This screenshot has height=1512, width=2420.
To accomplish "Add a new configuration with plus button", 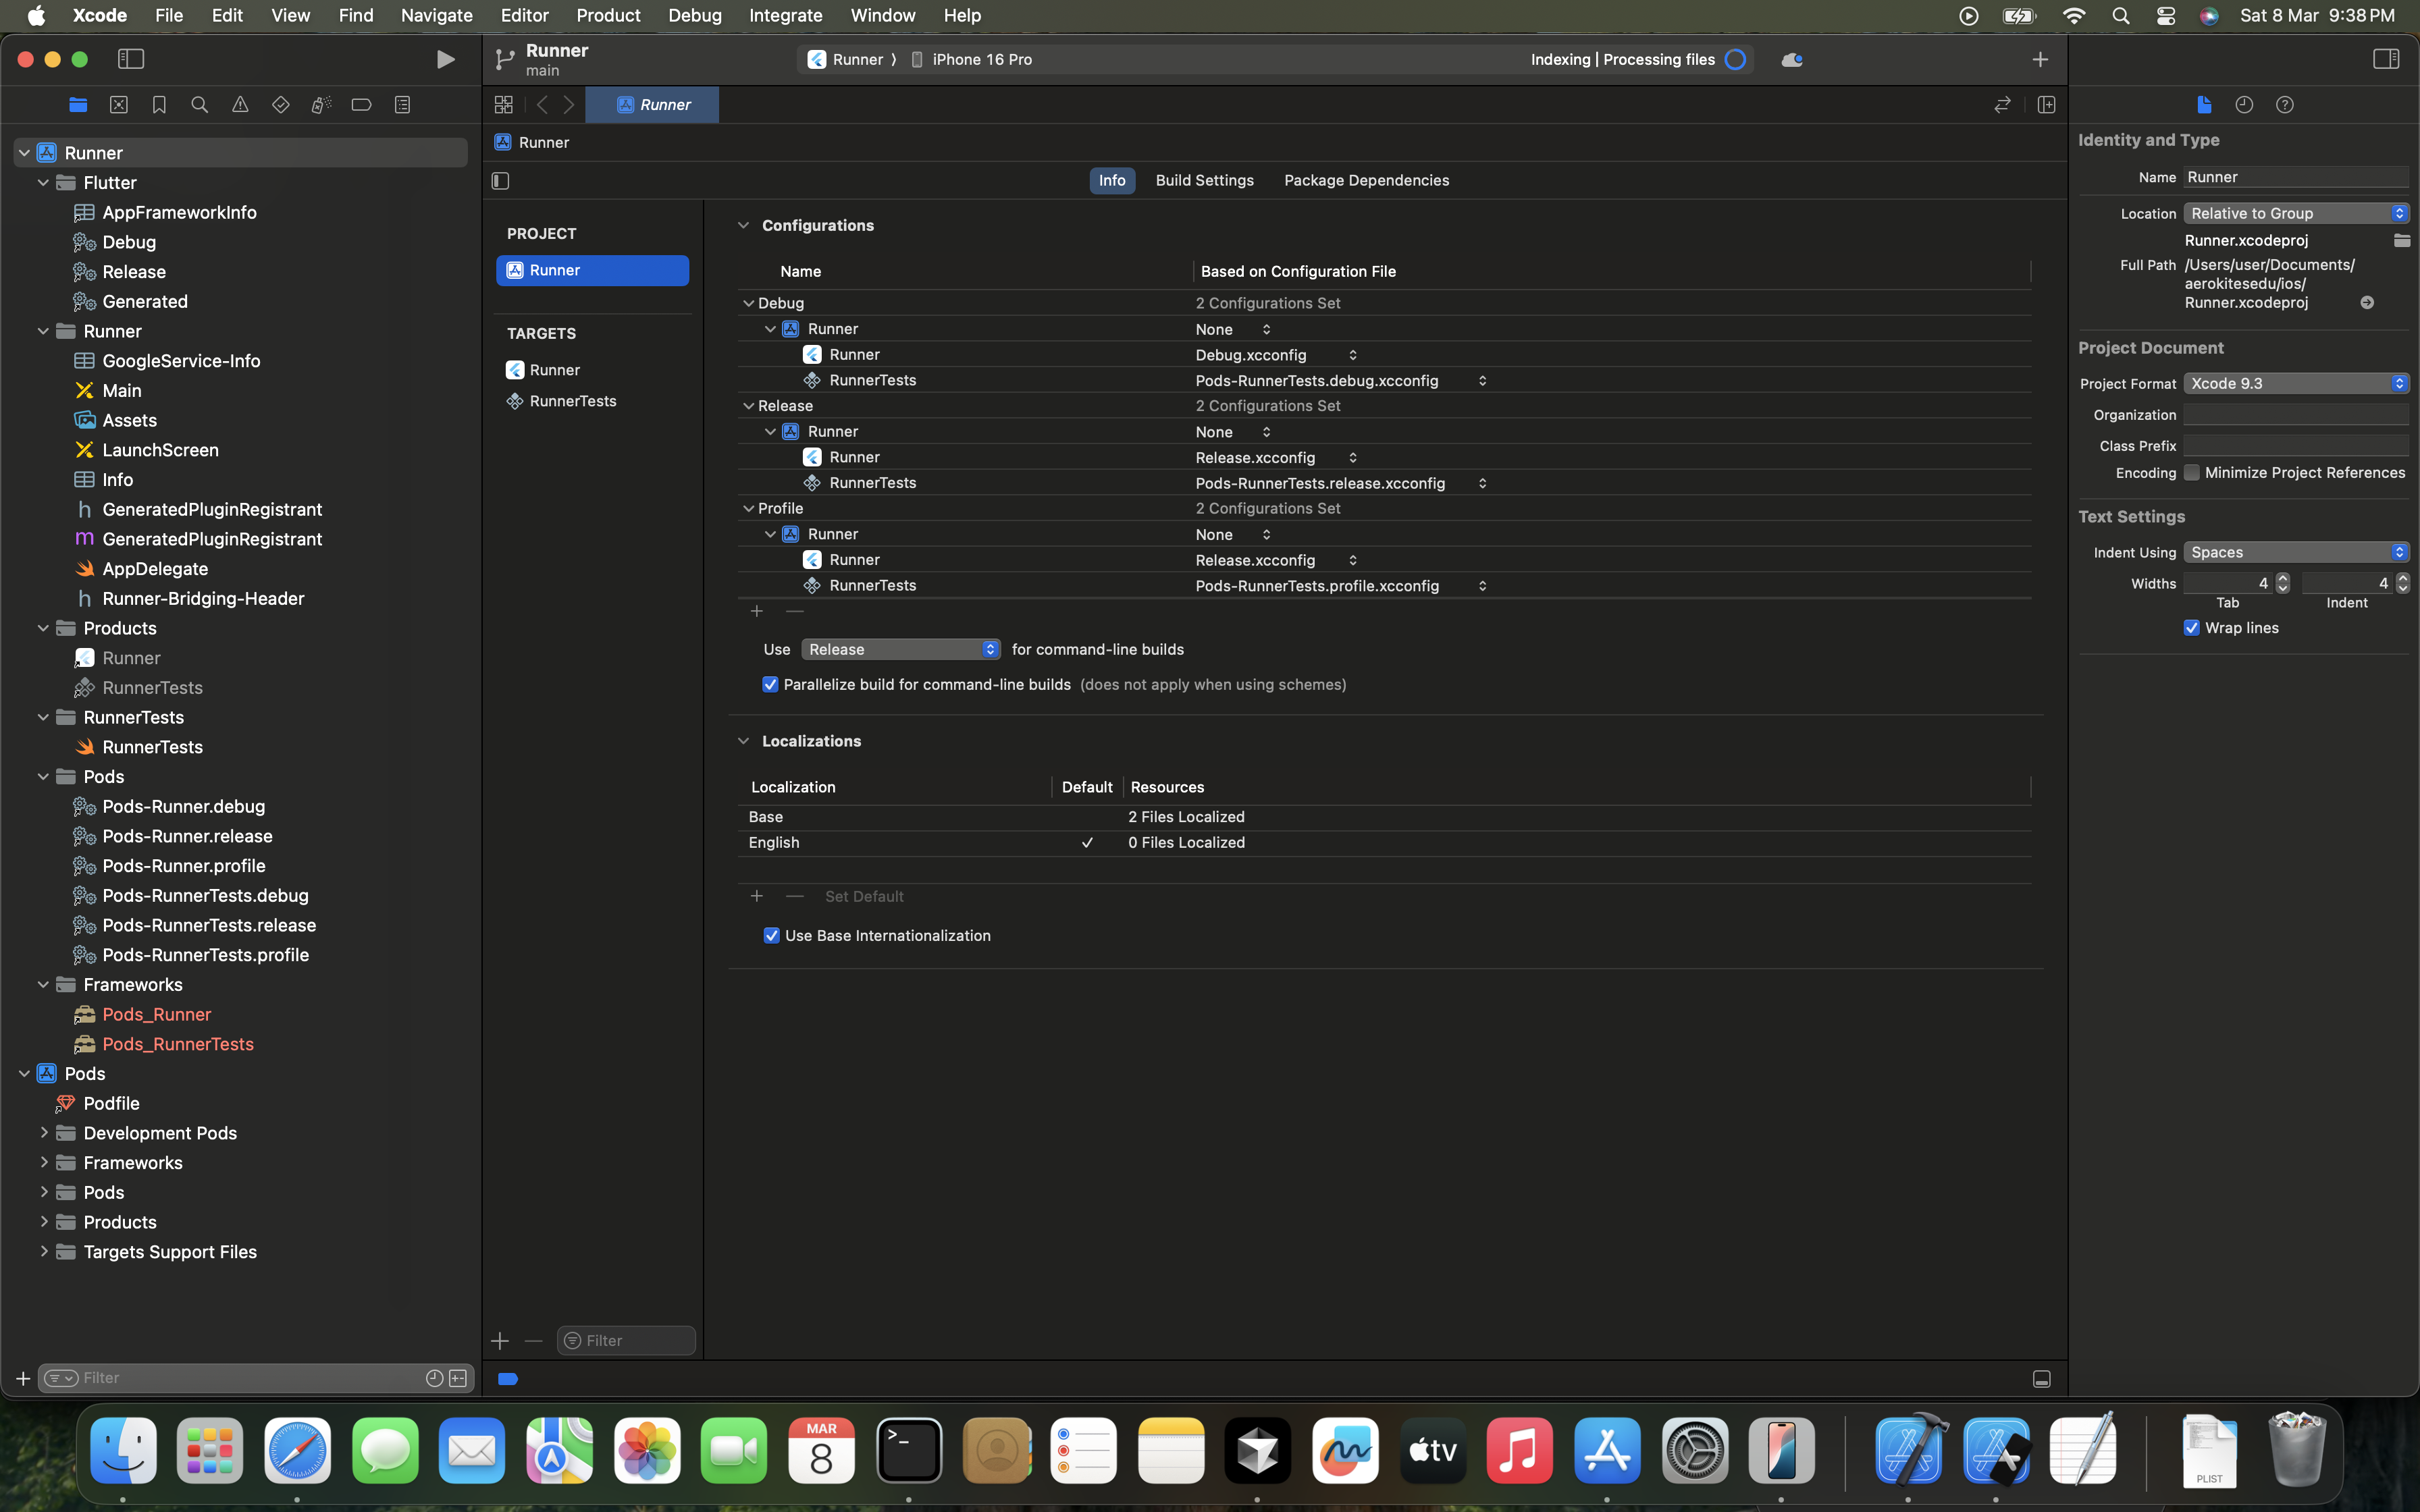I will point(757,611).
